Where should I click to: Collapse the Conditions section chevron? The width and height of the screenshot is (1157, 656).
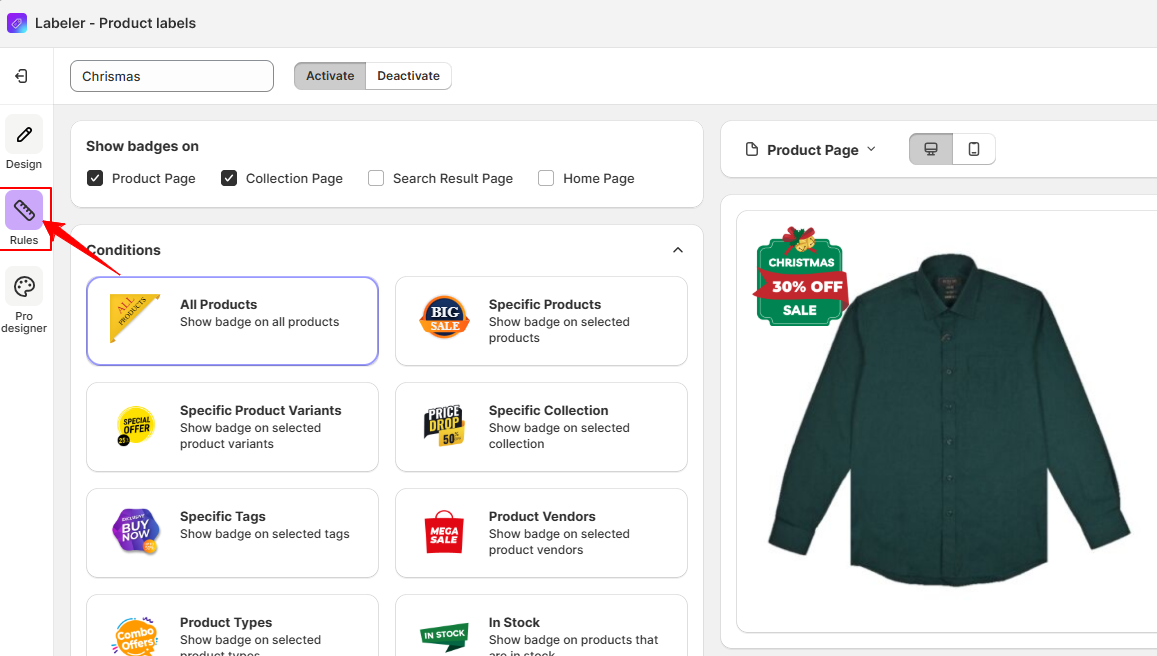coord(678,250)
